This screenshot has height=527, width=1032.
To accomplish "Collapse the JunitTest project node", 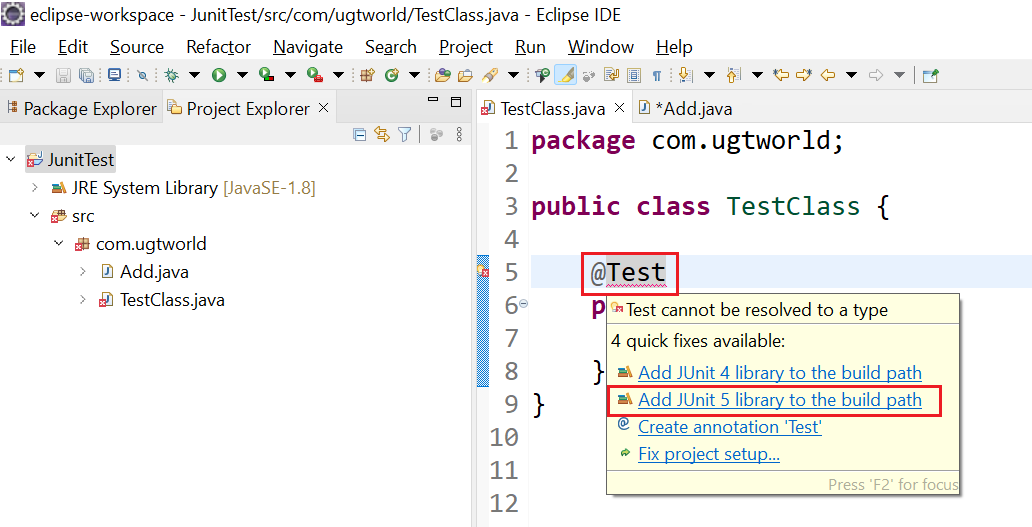I will coord(11,159).
